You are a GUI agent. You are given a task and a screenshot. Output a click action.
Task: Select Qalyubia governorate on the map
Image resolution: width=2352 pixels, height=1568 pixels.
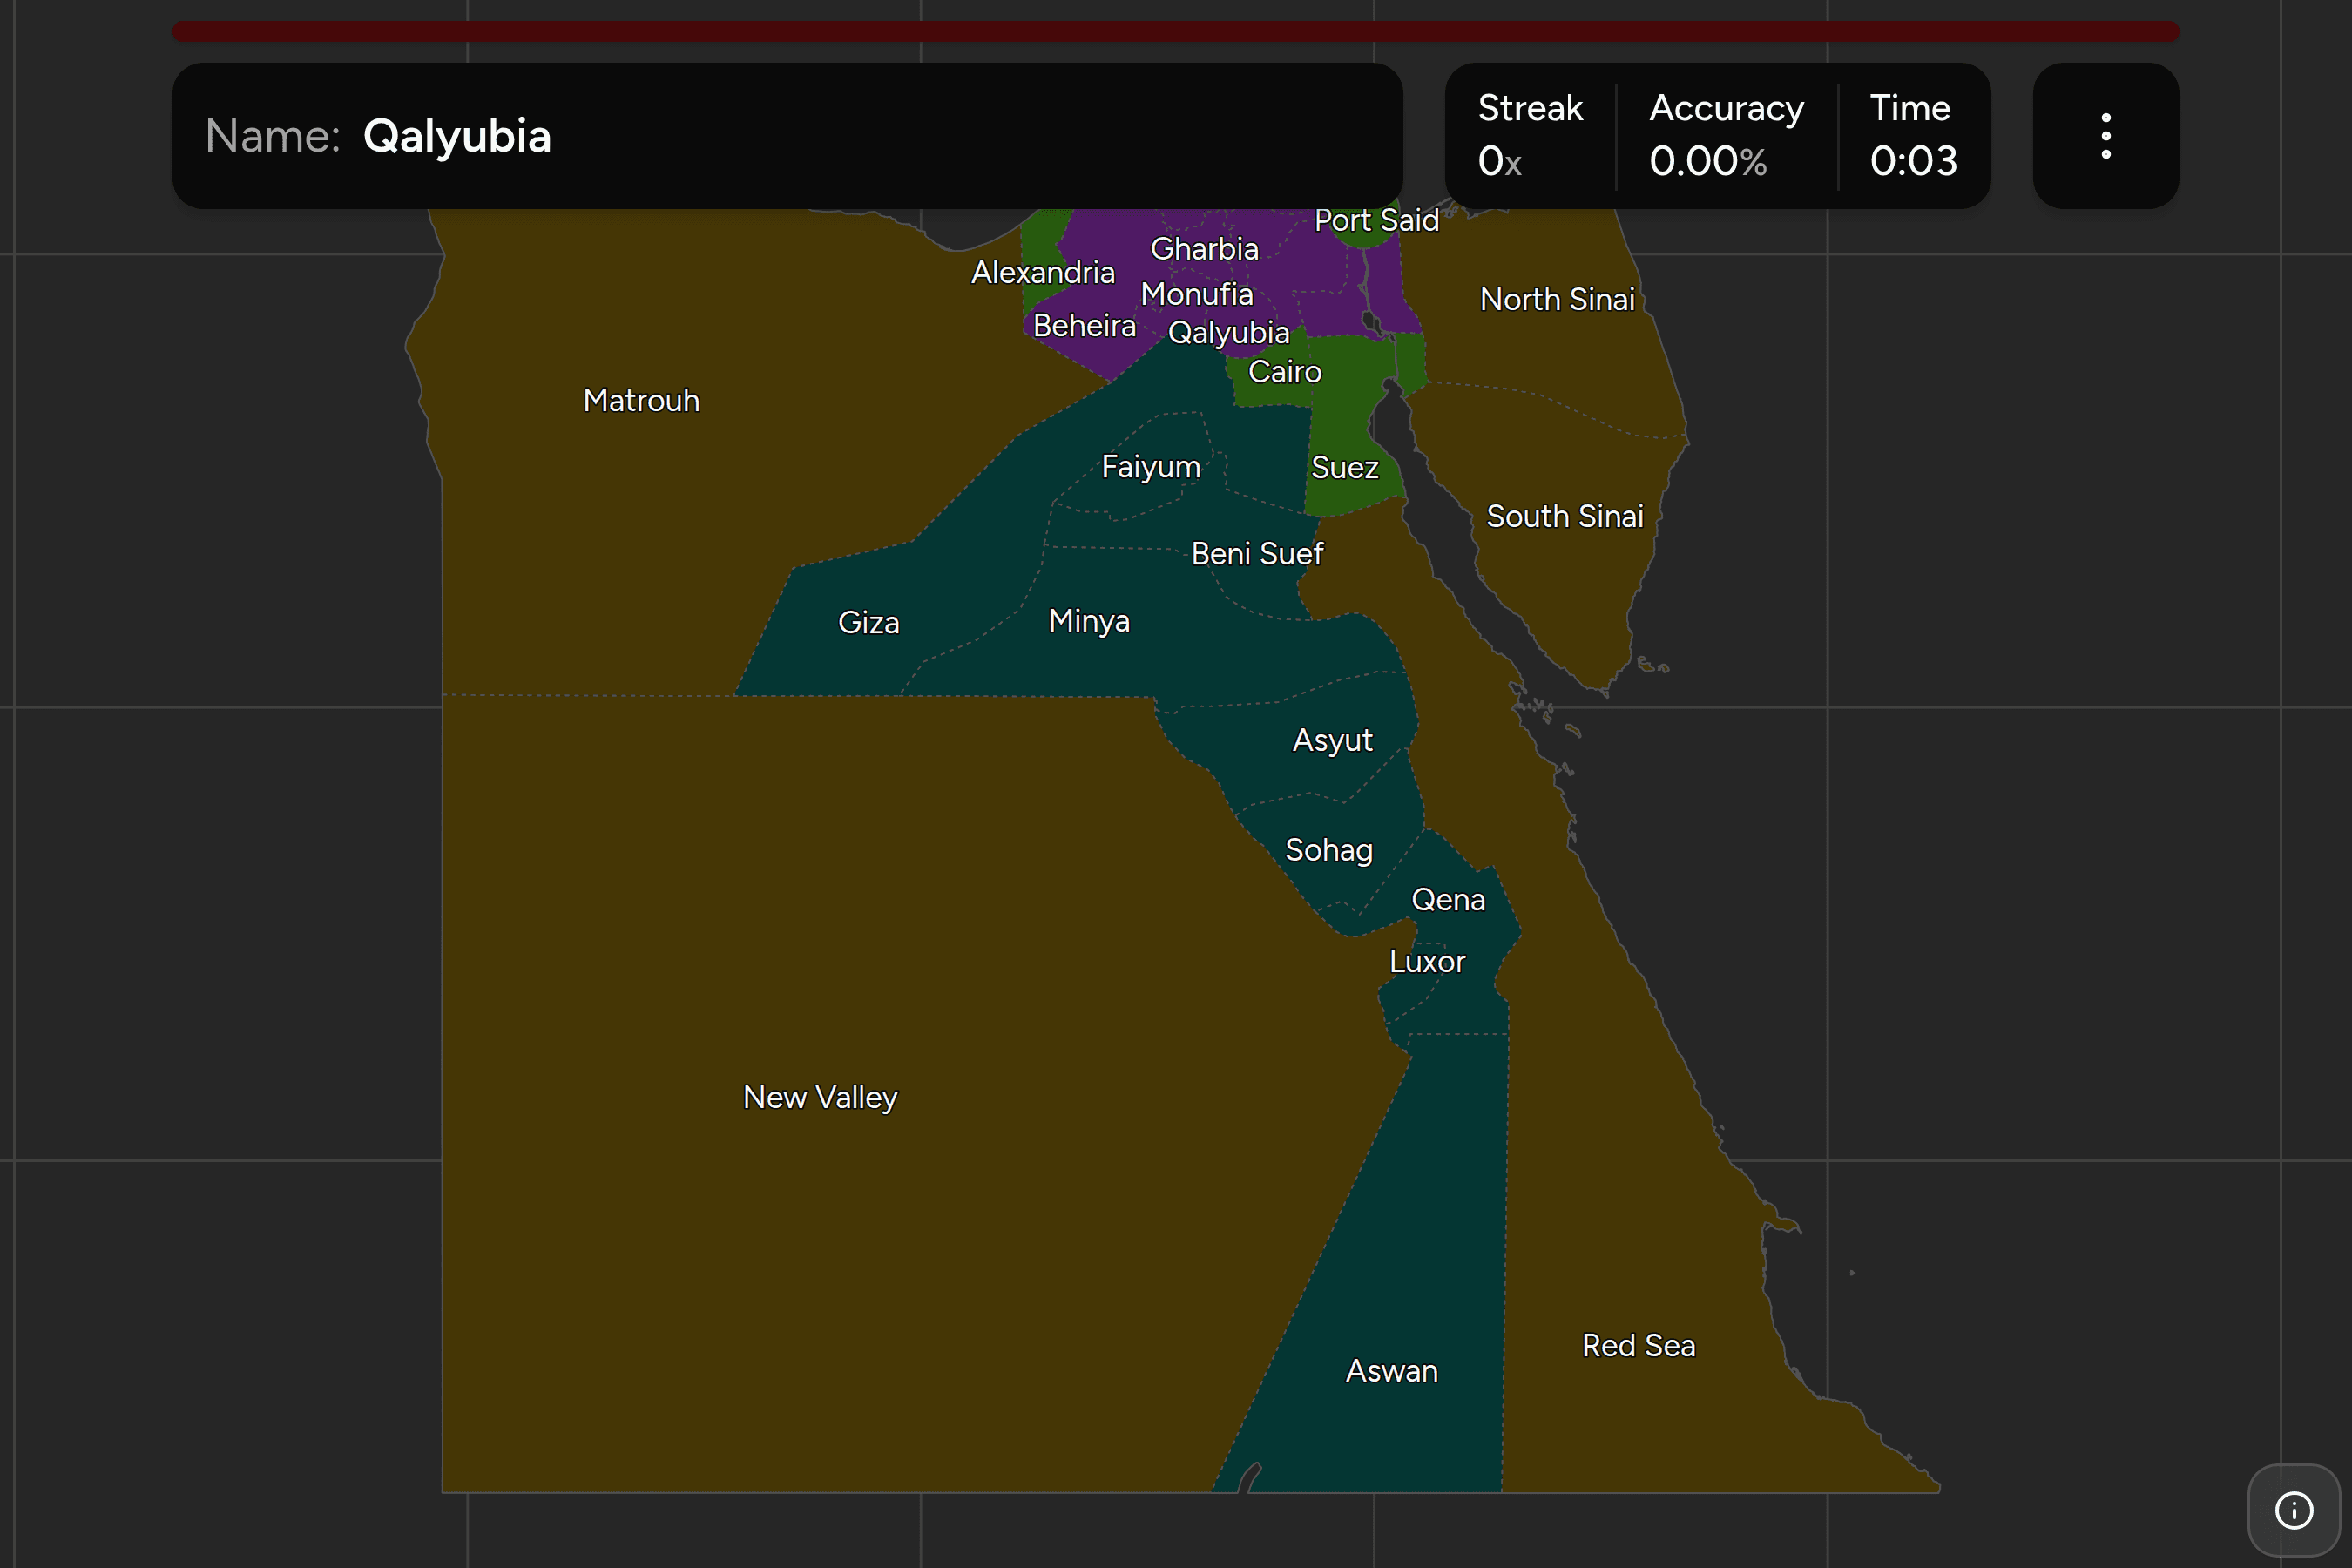(x=1228, y=332)
